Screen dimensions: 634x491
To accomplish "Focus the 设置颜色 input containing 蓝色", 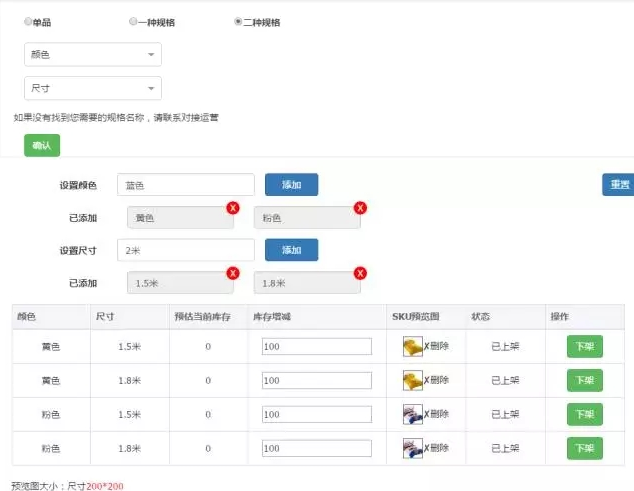I will [185, 185].
